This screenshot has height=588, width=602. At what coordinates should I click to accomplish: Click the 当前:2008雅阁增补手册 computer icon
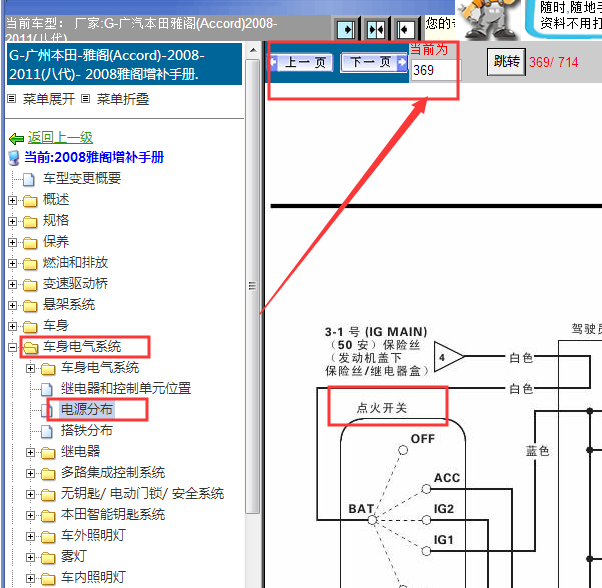[14, 158]
